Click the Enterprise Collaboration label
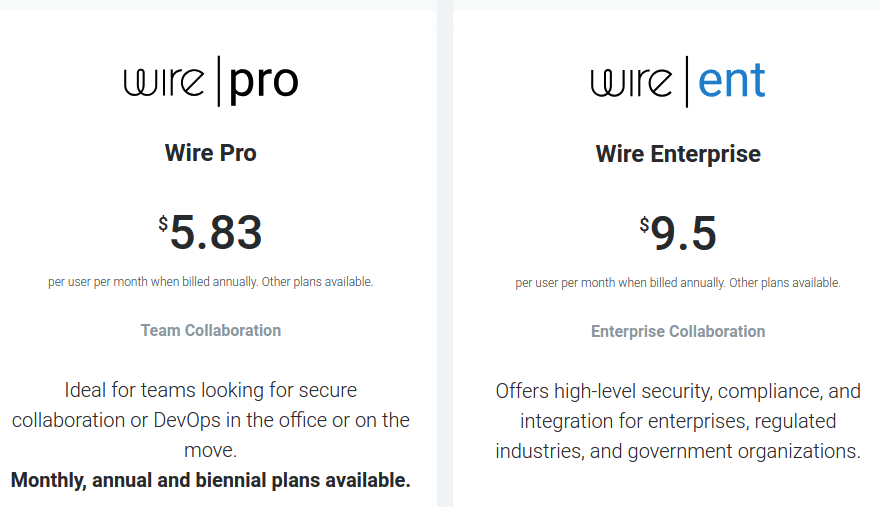 pos(678,331)
